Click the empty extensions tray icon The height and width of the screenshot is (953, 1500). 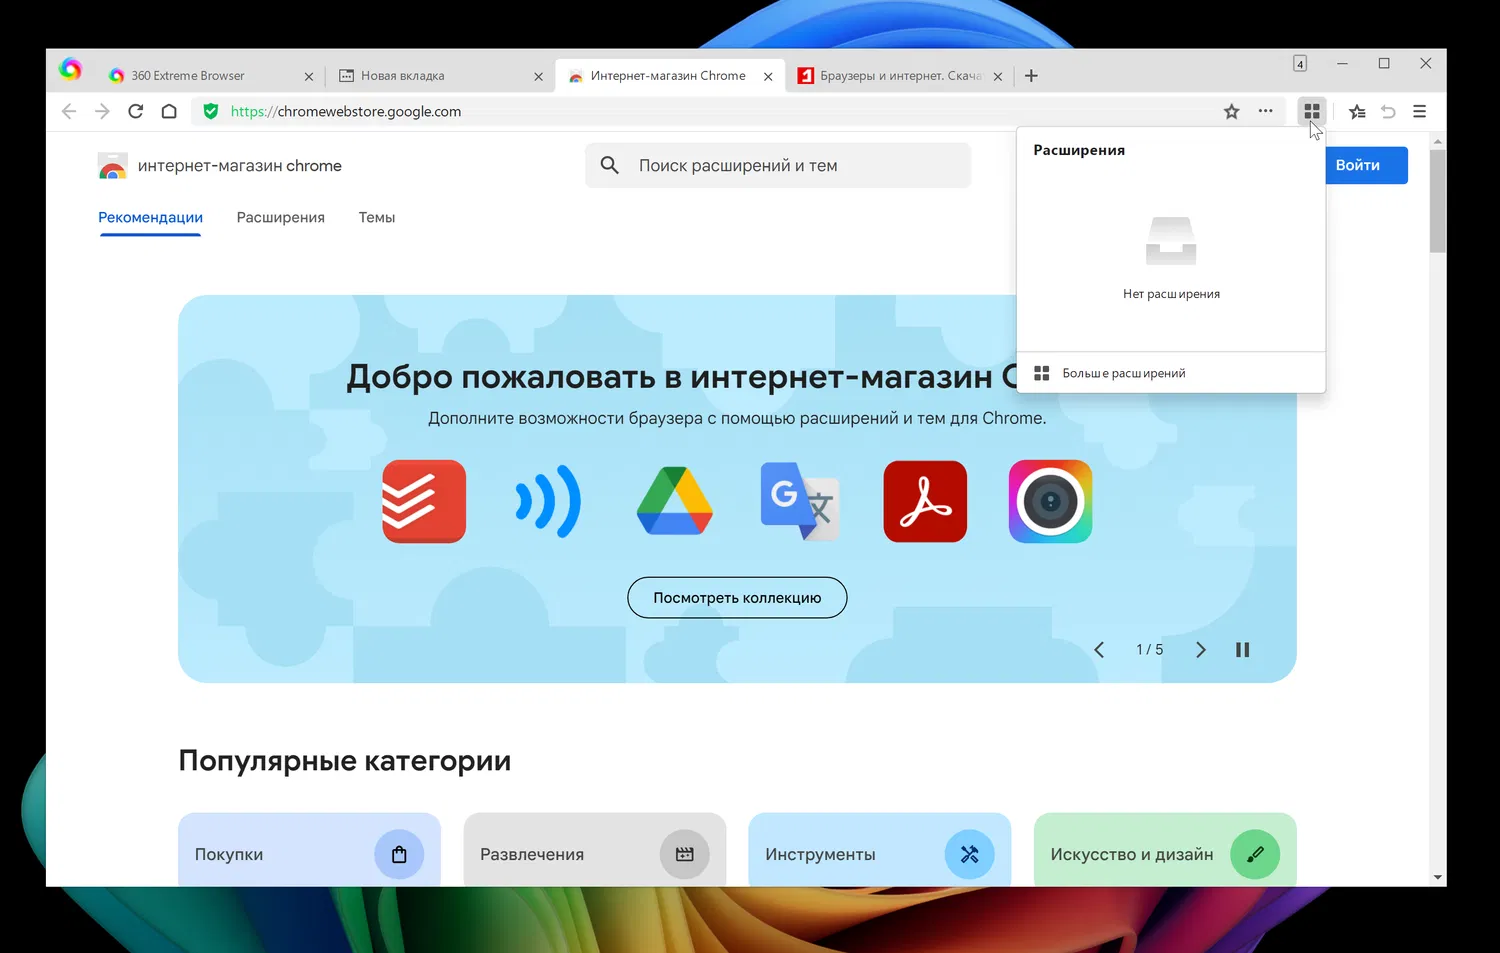(1171, 241)
